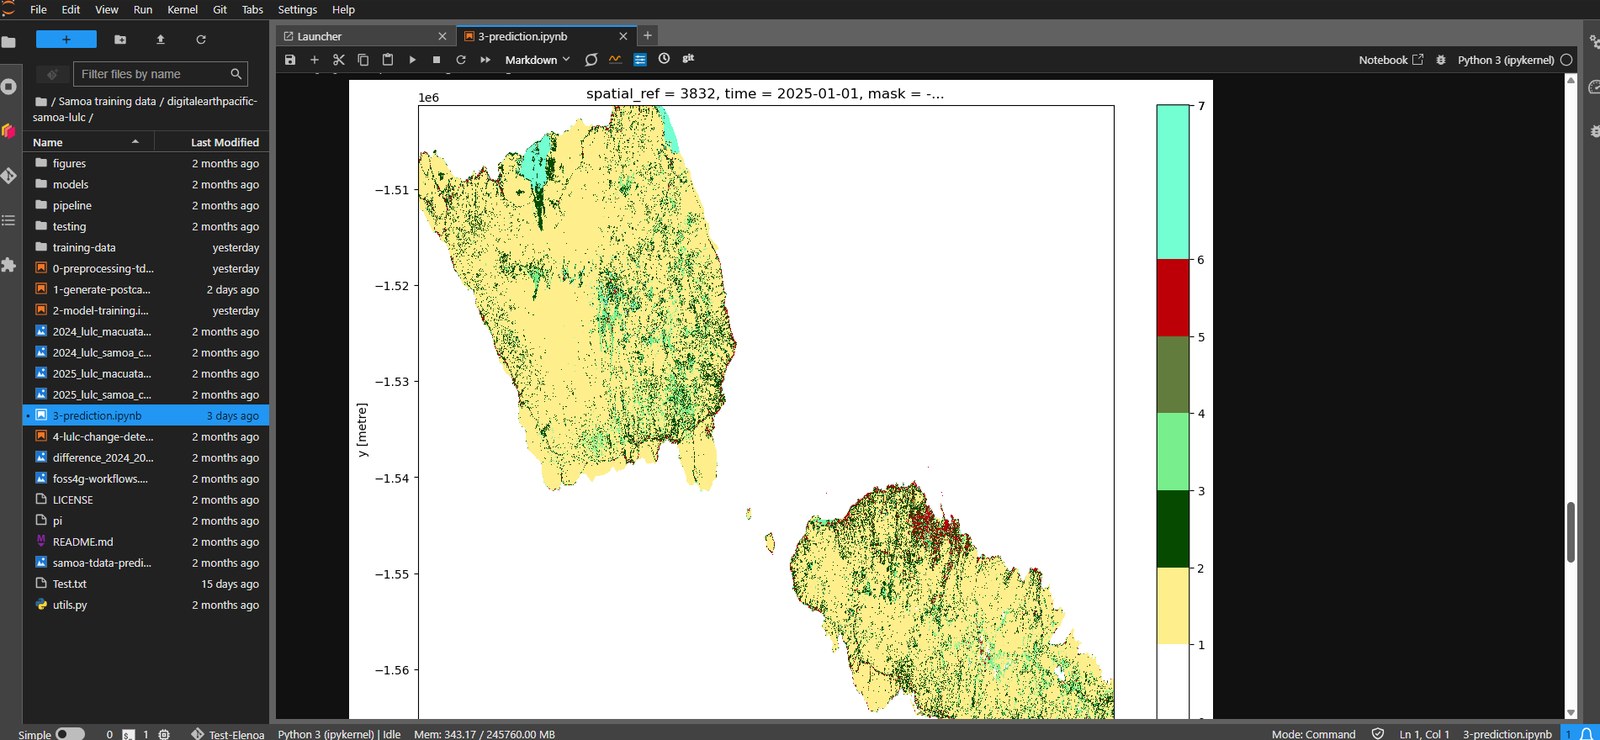
Task: Click the git icon in notebook toolbar
Action: pos(688,59)
